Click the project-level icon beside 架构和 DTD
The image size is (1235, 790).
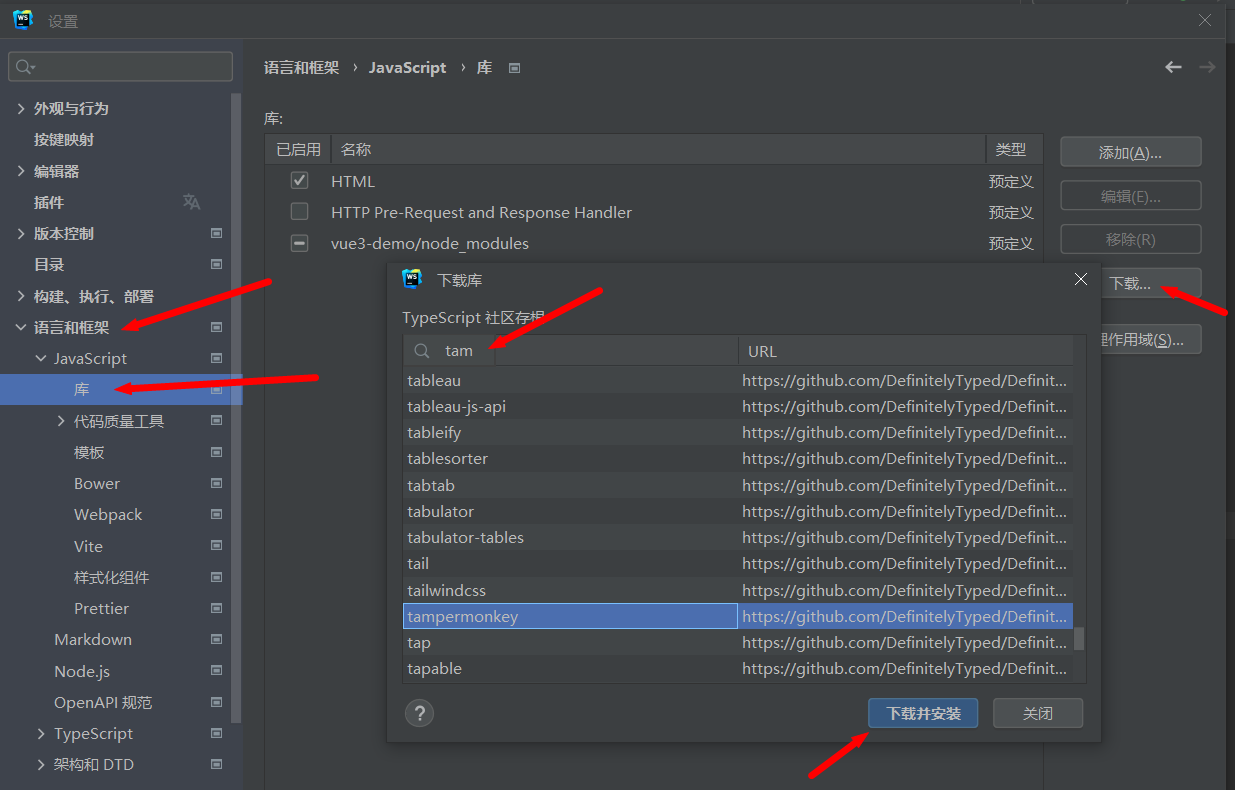(216, 764)
